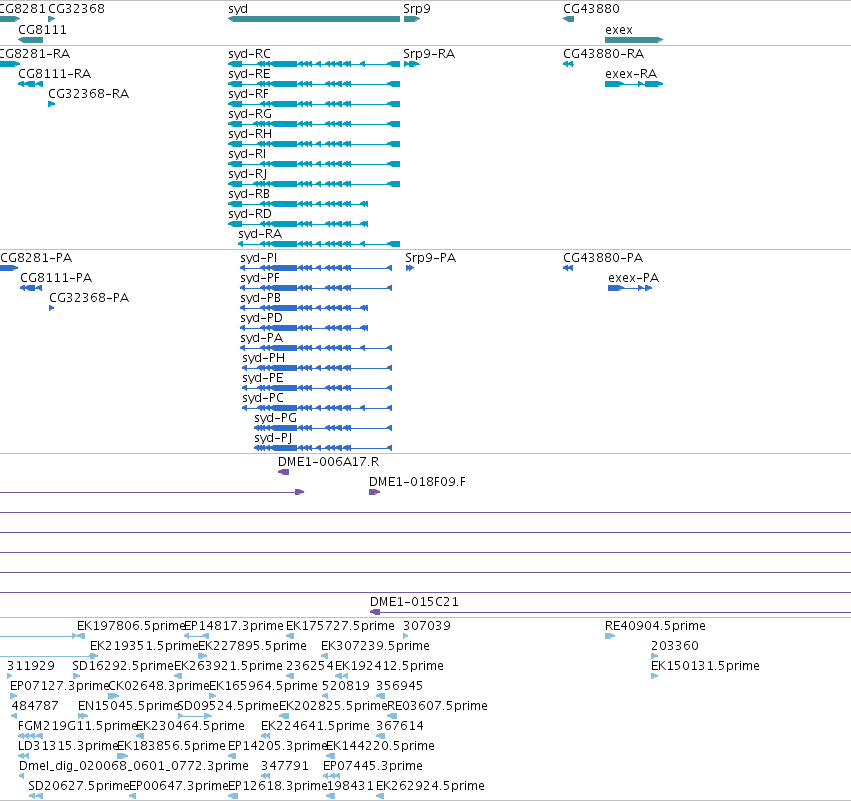This screenshot has height=801, width=851.
Task: Click the Dmel_dig_020068_0601_0772.3prime label
Action: click(134, 766)
